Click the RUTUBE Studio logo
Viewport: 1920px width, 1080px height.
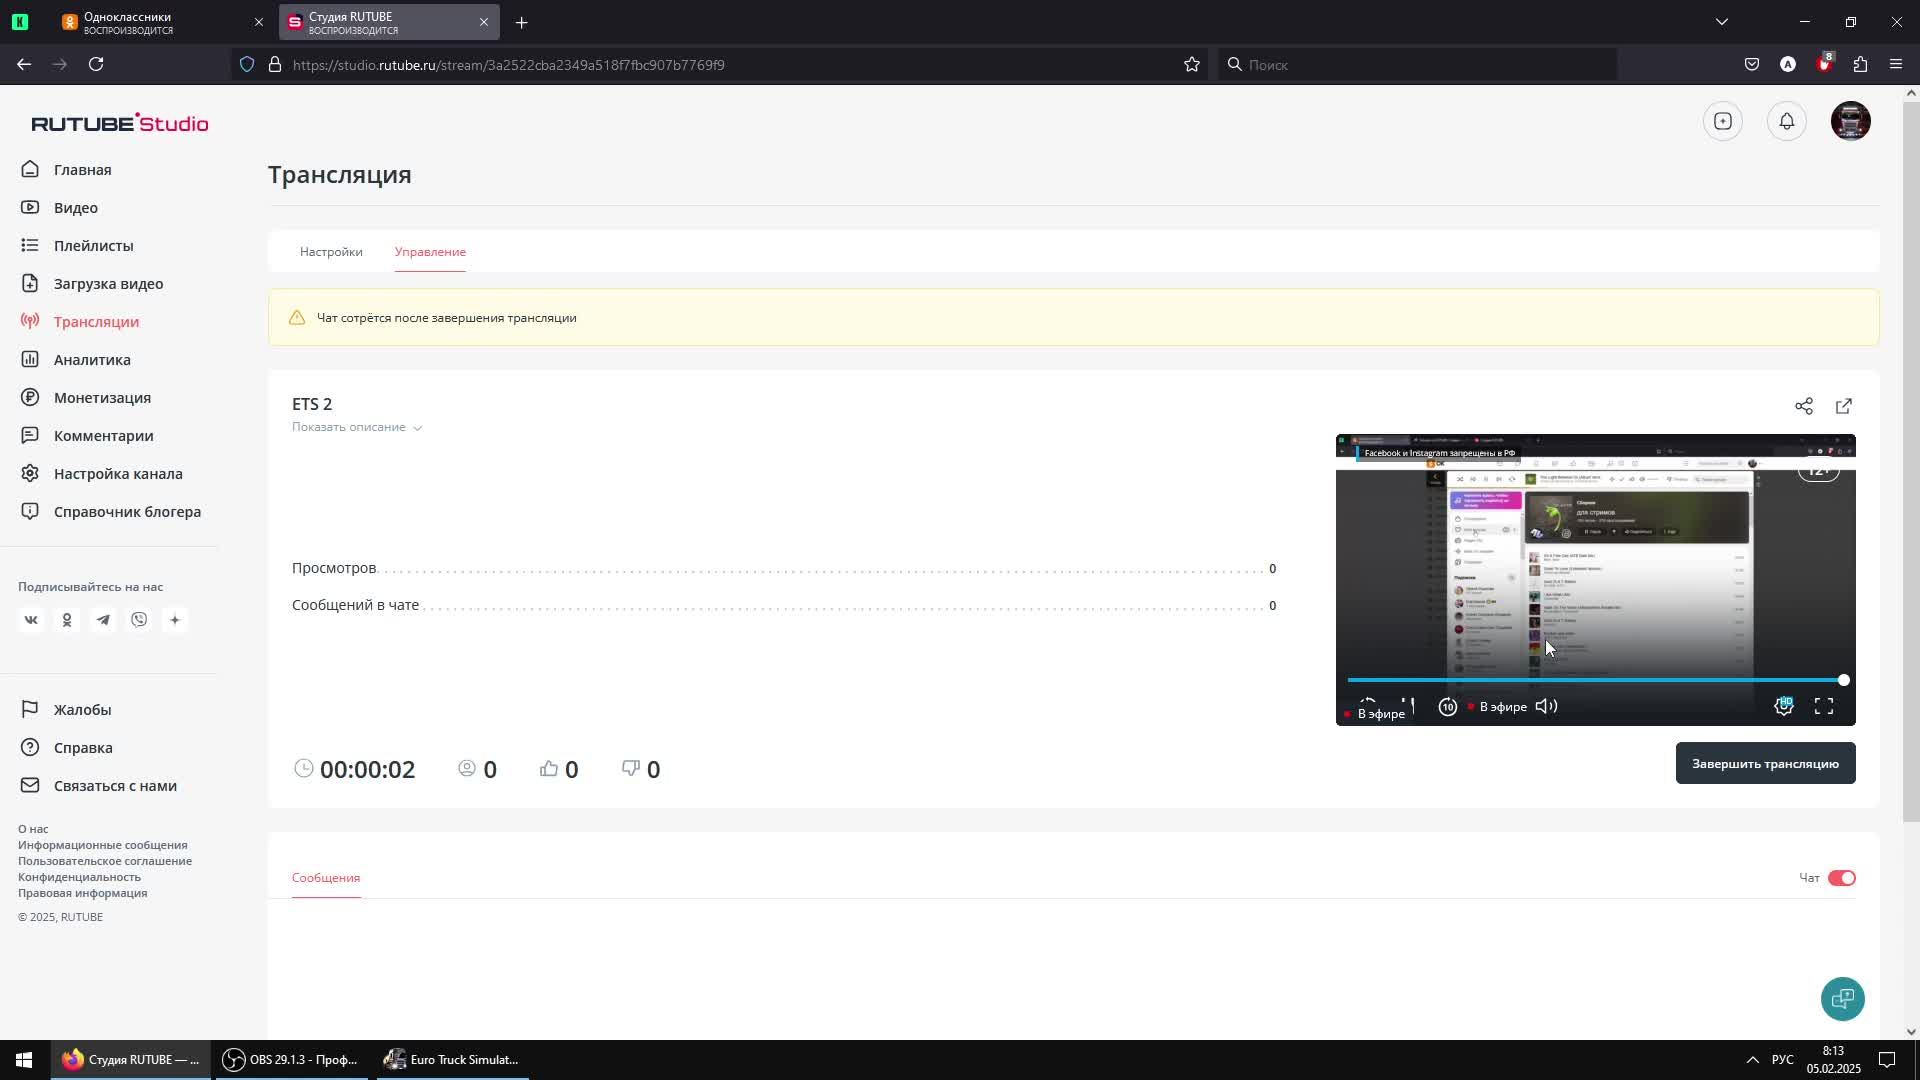[x=120, y=123]
